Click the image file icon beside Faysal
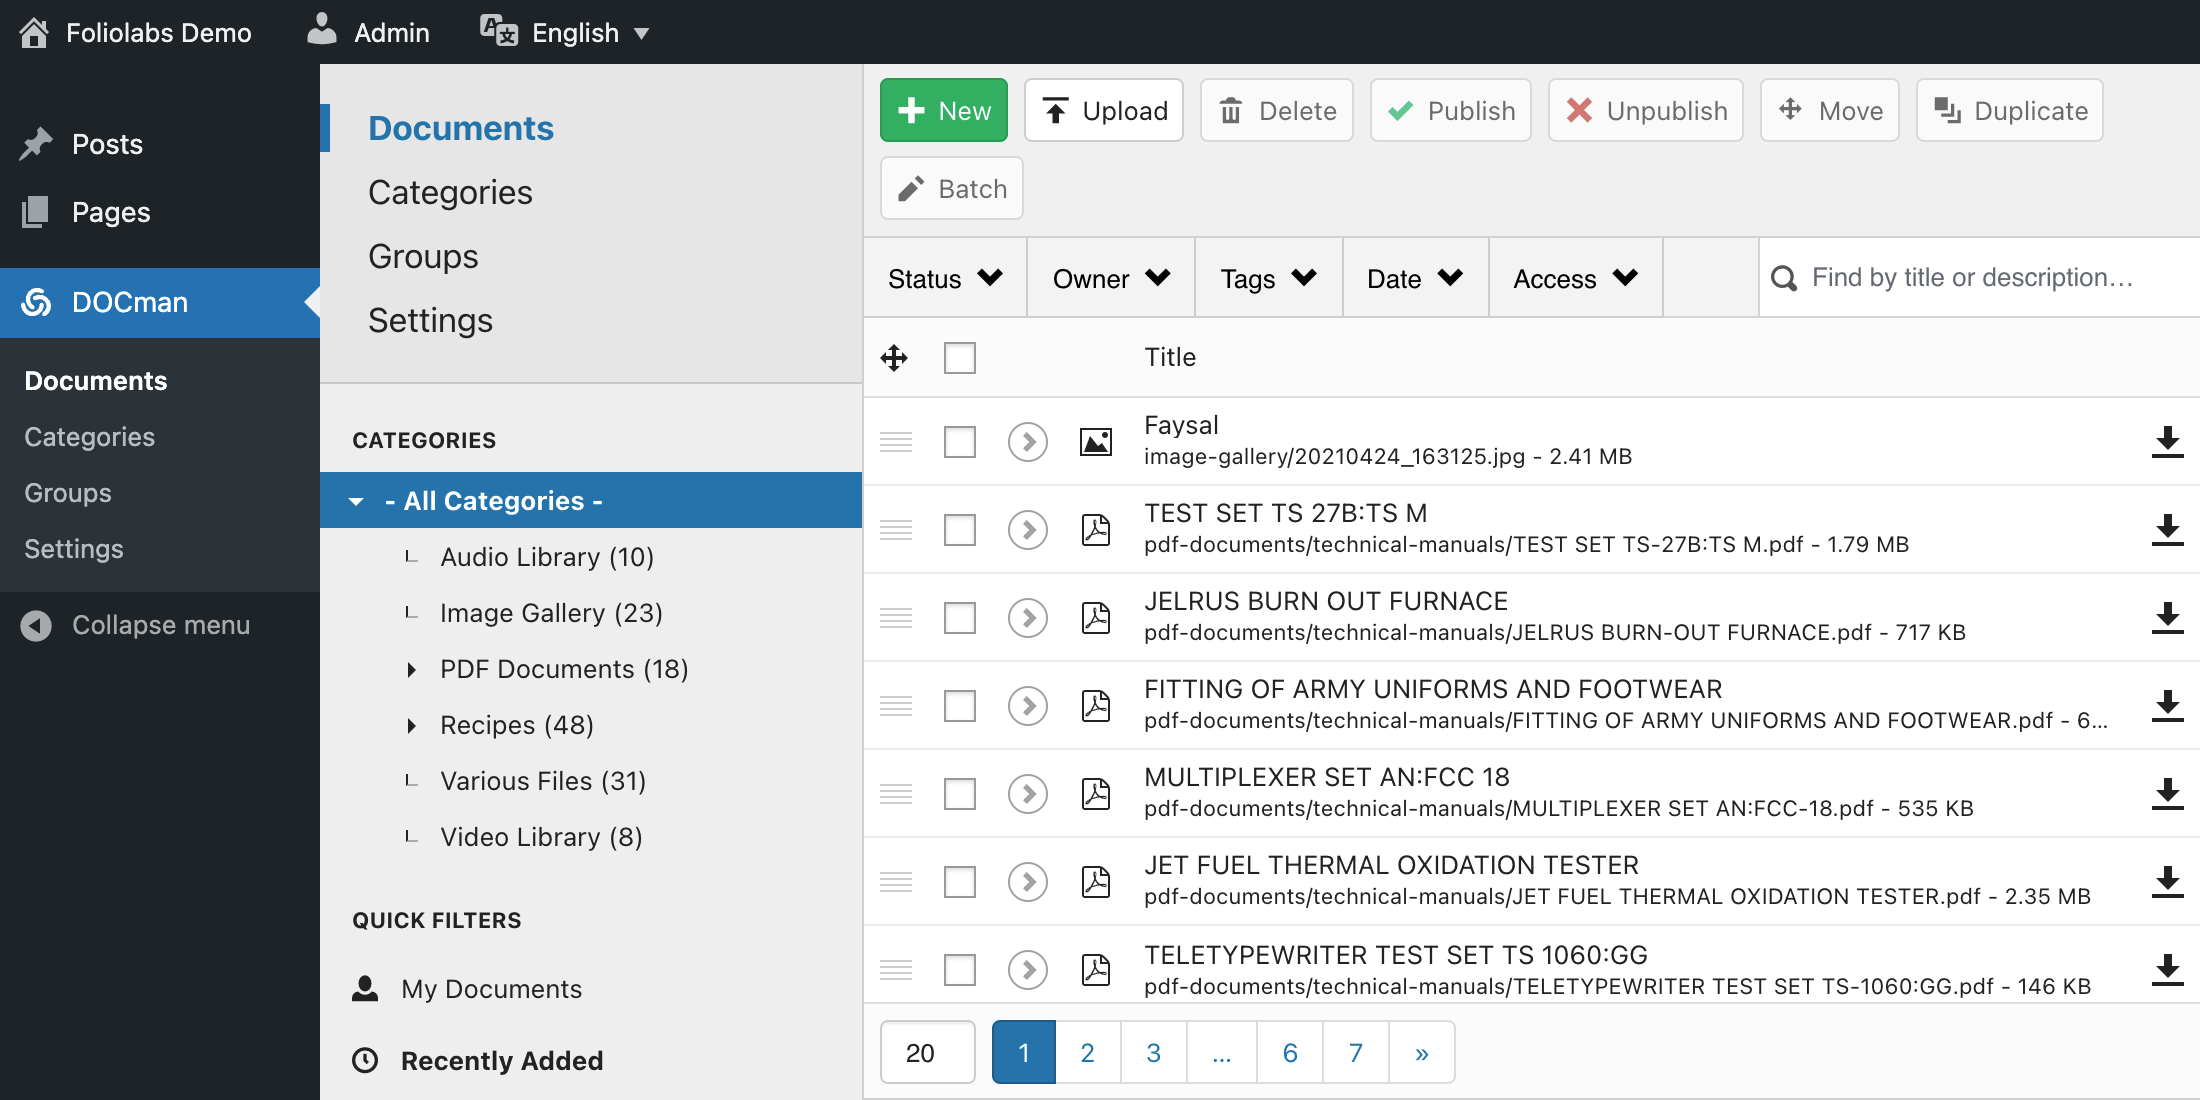 [1096, 441]
